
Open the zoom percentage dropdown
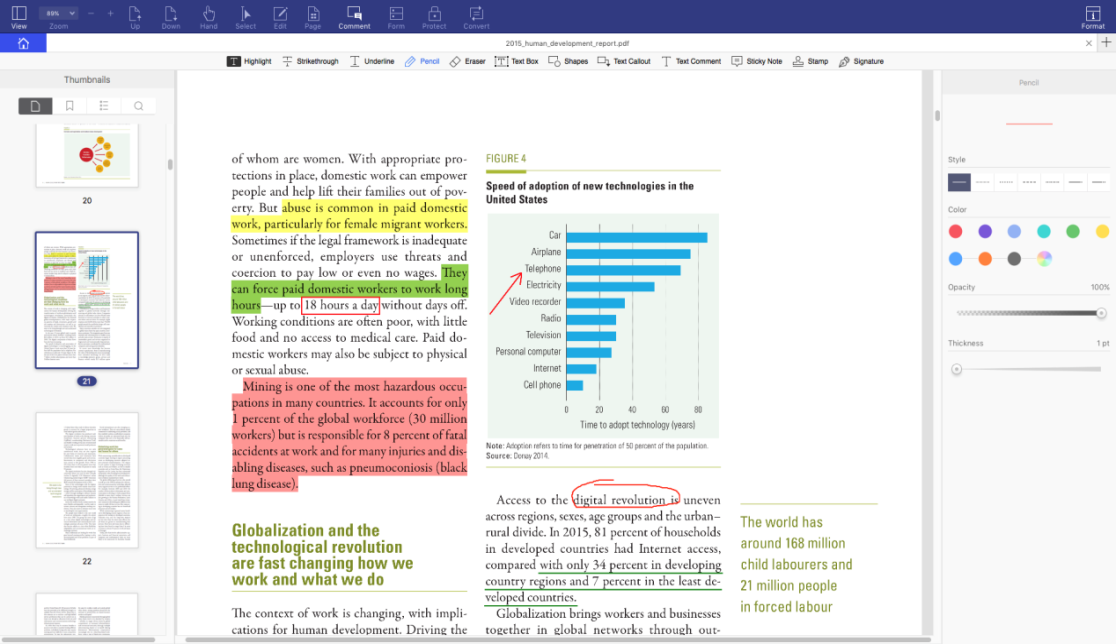(x=58, y=13)
